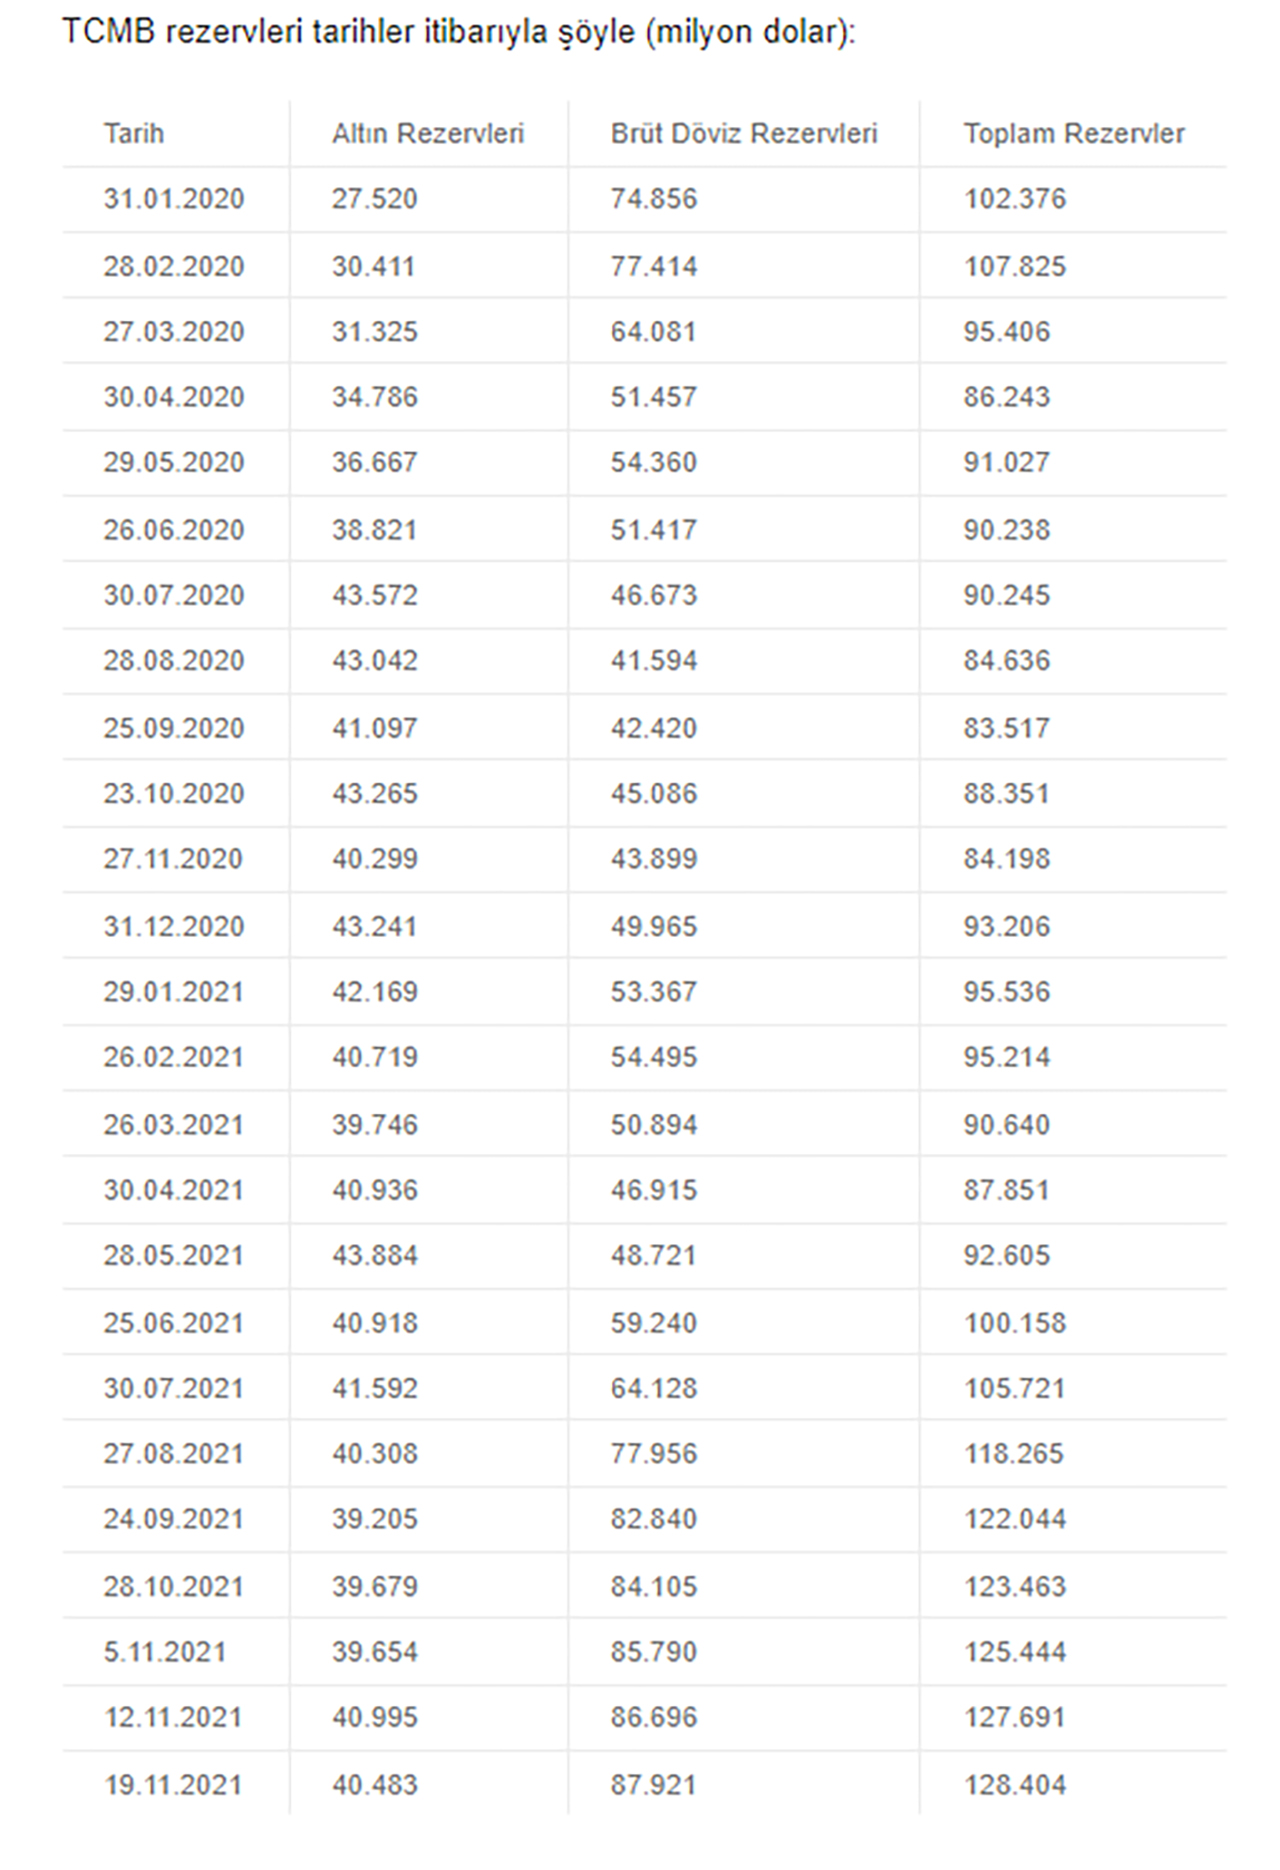The height and width of the screenshot is (1870, 1280).
Task: Select the date cell 30.04.2020
Action: [x=174, y=397]
